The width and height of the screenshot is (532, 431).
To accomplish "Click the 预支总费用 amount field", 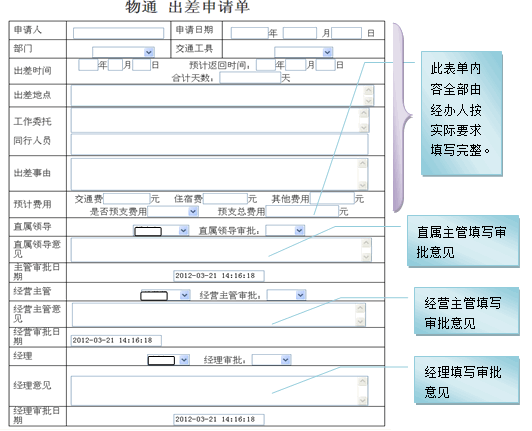I will [x=303, y=211].
